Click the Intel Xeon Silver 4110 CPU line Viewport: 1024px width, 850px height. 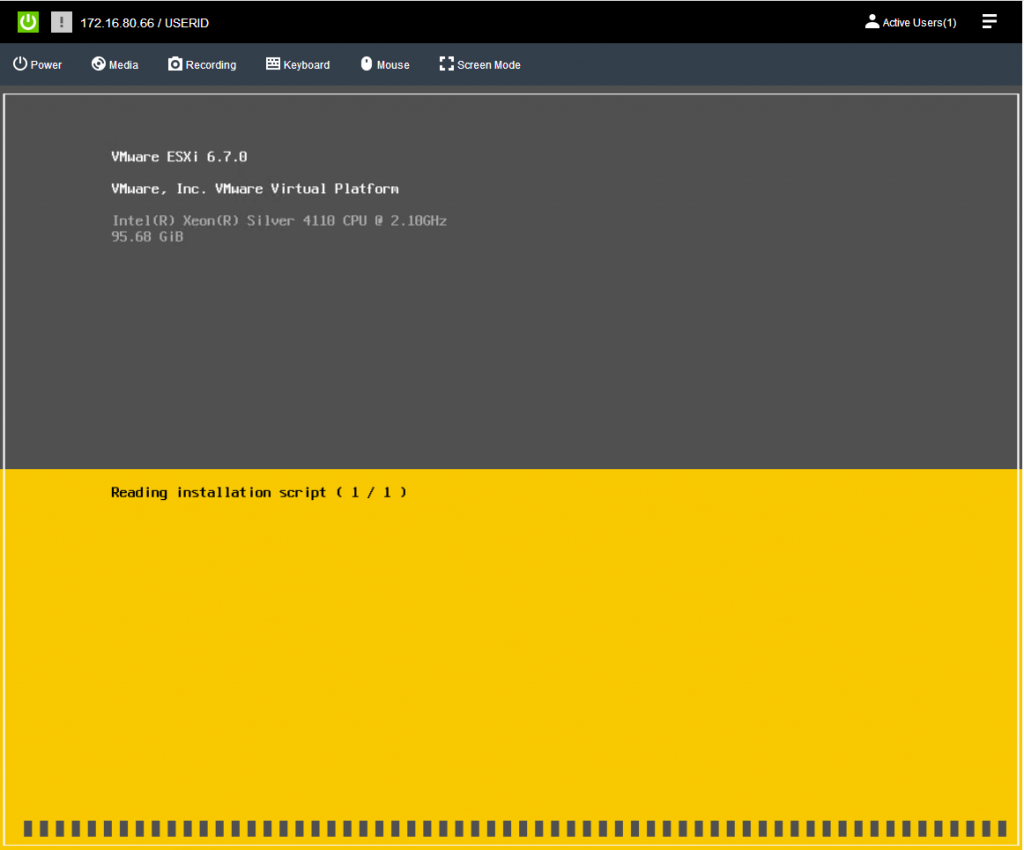pyautogui.click(x=279, y=221)
